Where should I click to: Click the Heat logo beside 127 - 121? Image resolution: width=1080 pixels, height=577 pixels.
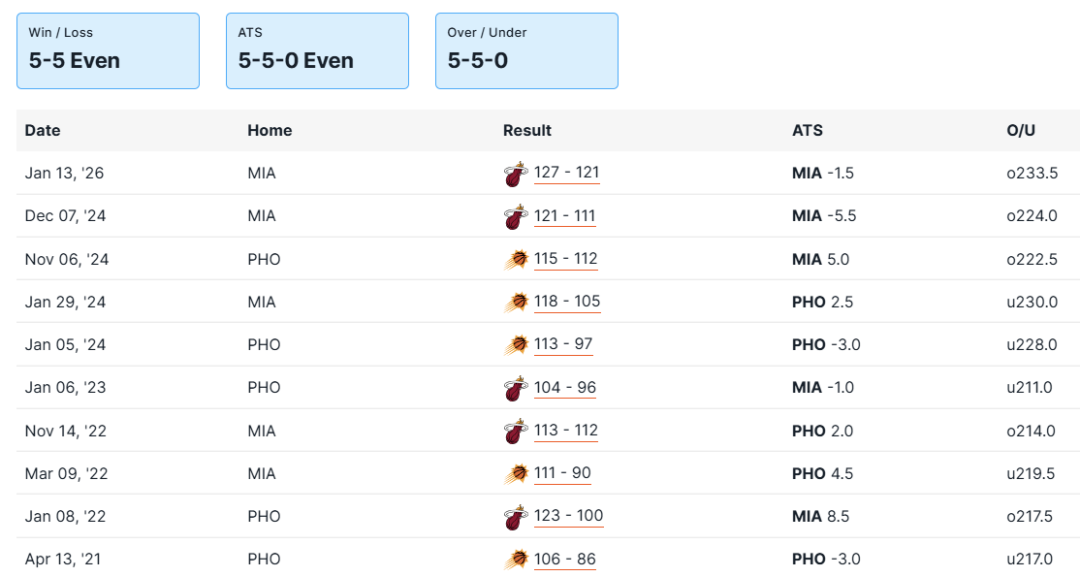[x=515, y=174]
